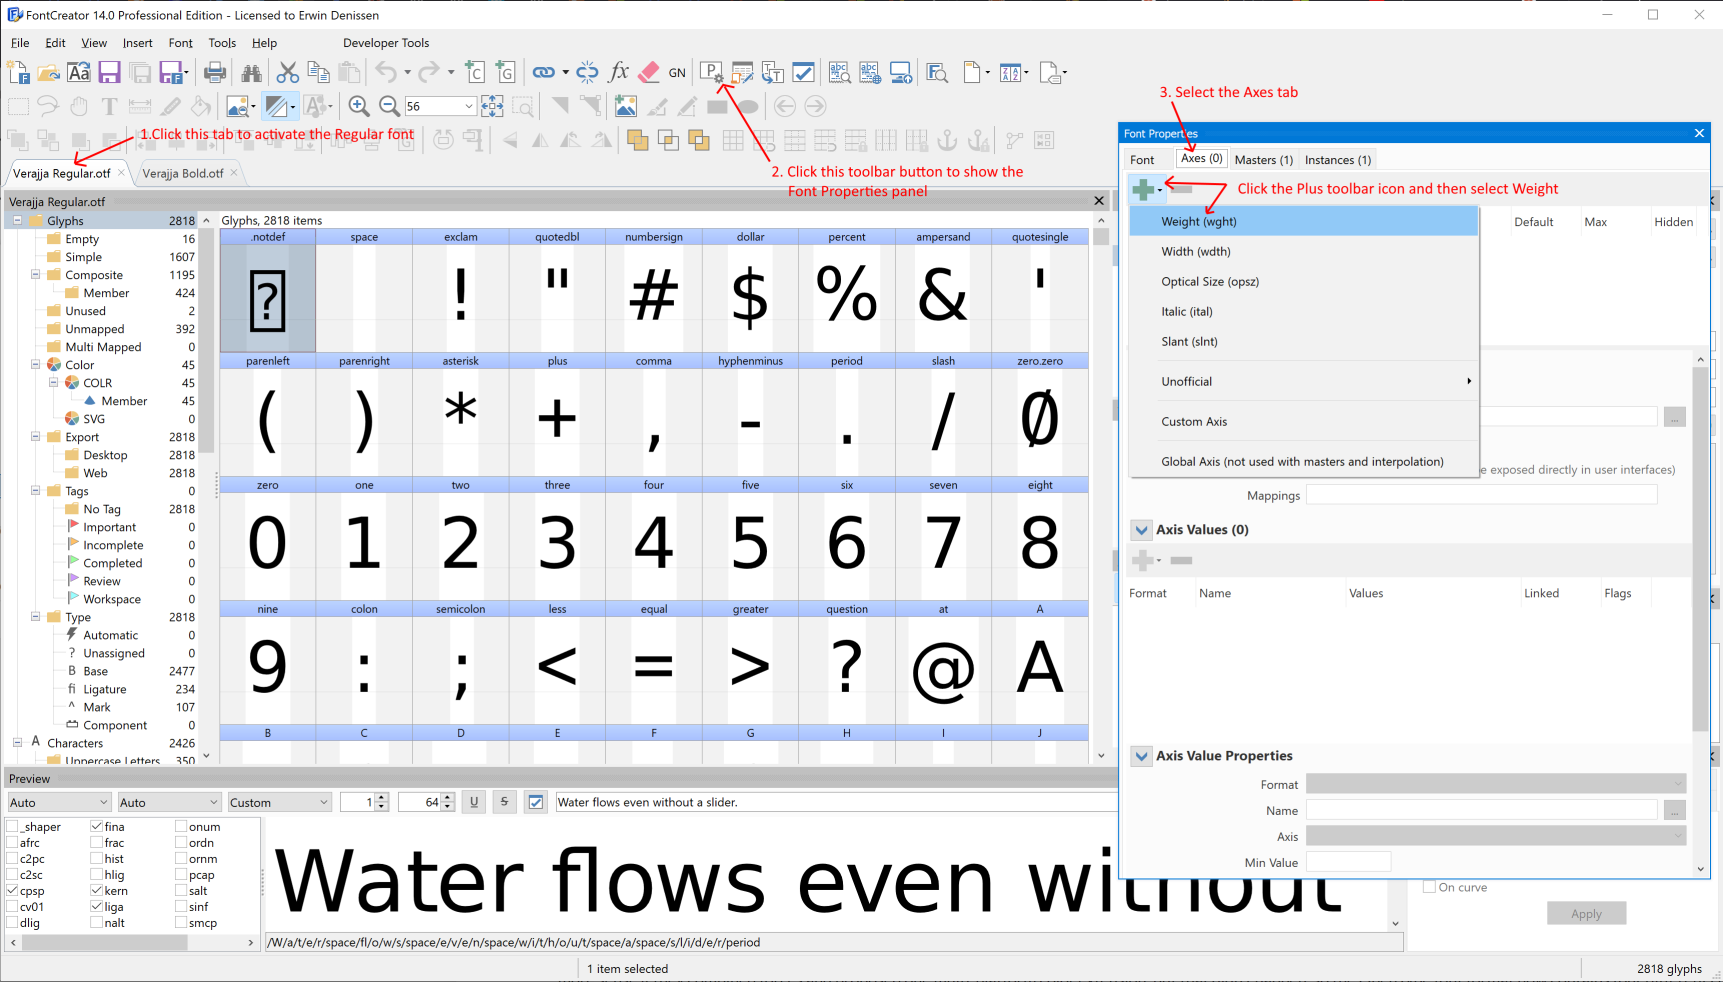This screenshot has width=1723, height=982.
Task: Select Weight (wght) from the menu
Action: click(x=1199, y=222)
